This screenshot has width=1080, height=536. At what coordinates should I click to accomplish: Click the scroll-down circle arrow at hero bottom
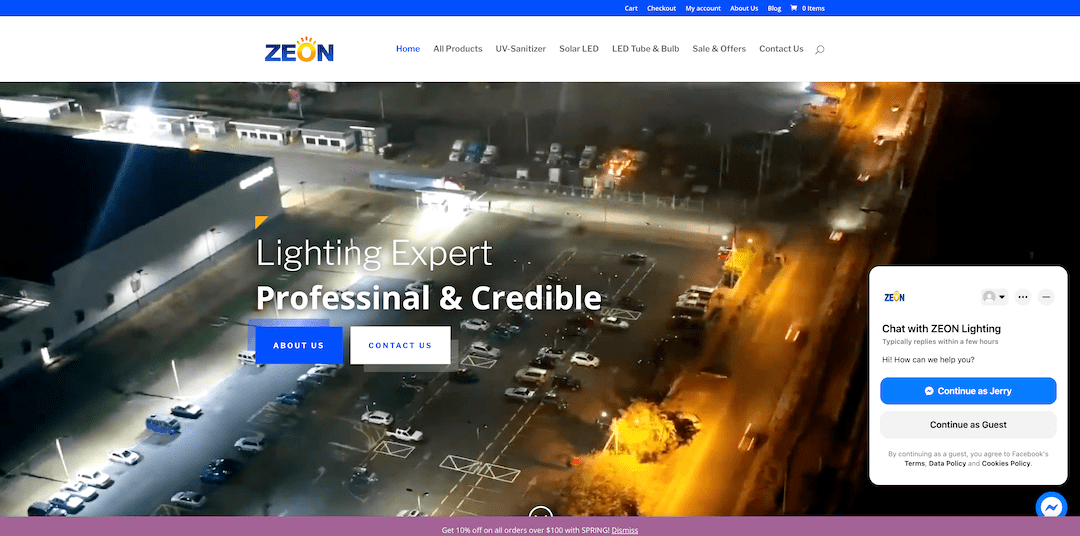541,513
